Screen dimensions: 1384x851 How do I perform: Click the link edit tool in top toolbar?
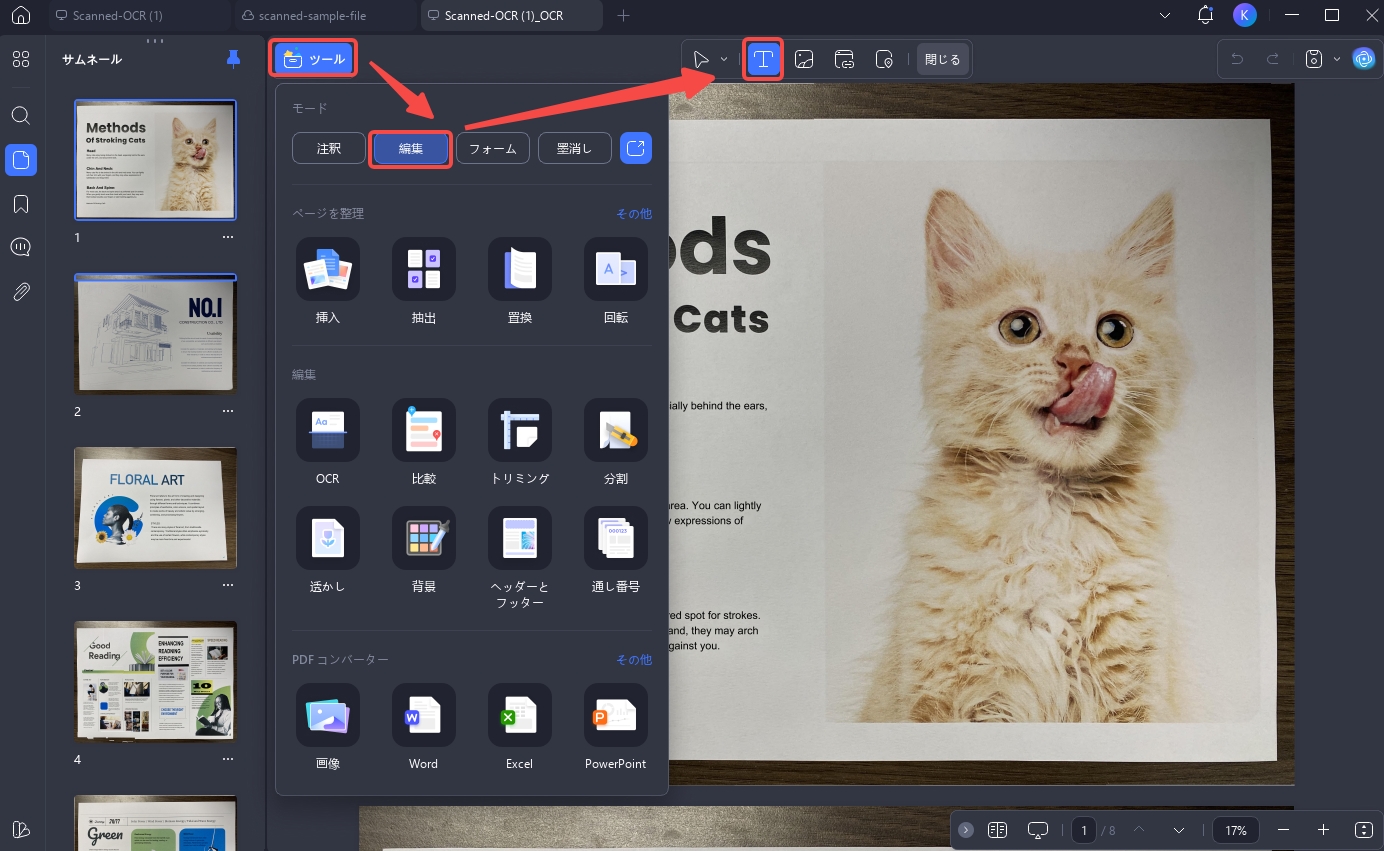[x=844, y=60]
